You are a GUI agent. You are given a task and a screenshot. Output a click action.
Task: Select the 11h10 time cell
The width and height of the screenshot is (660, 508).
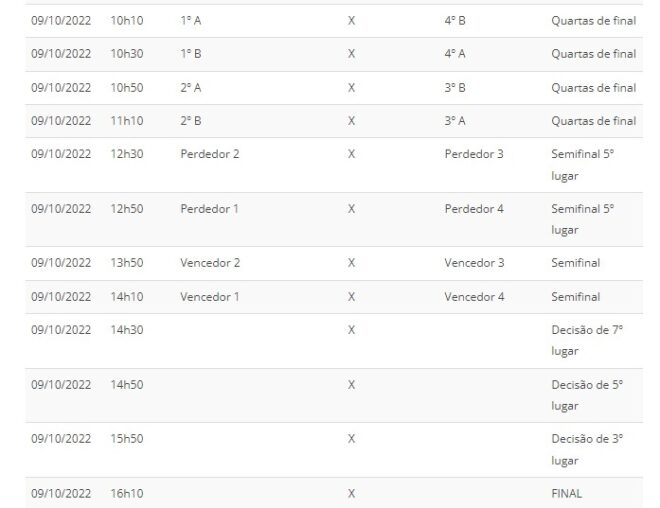coord(126,121)
